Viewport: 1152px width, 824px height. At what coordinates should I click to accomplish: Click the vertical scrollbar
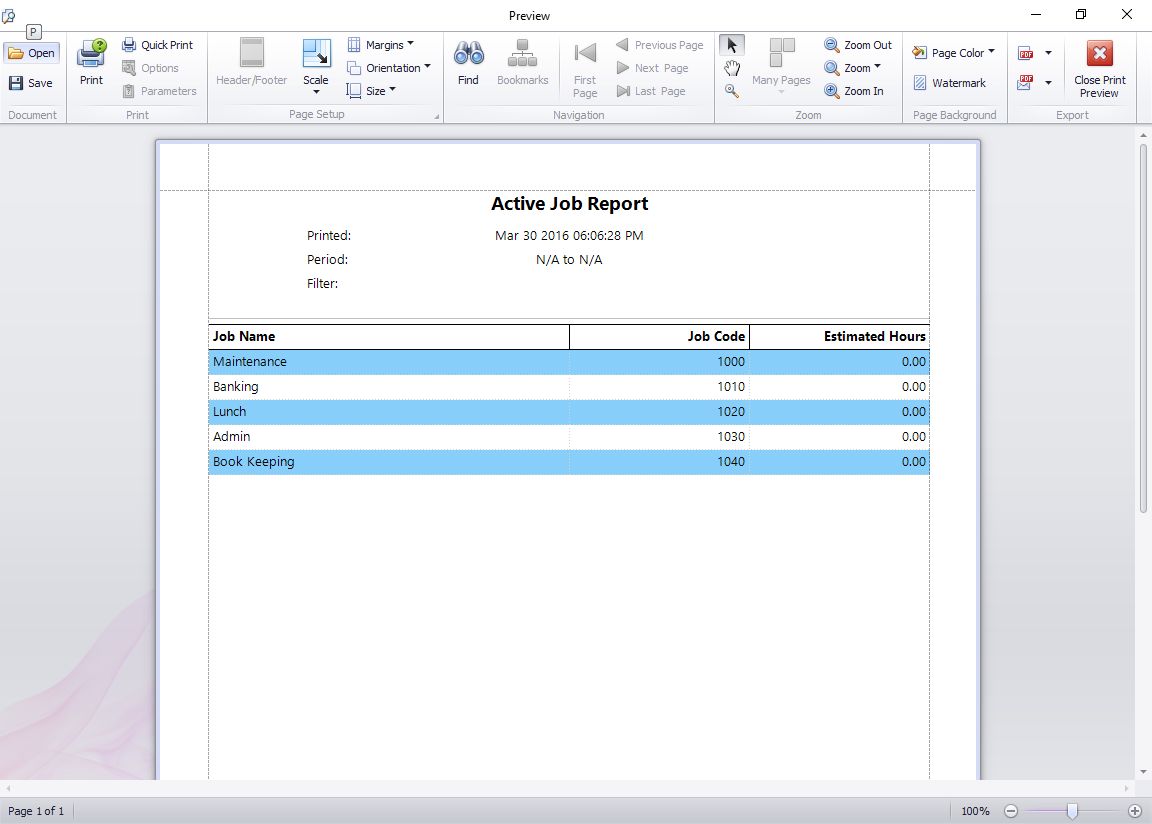pyautogui.click(x=1143, y=329)
